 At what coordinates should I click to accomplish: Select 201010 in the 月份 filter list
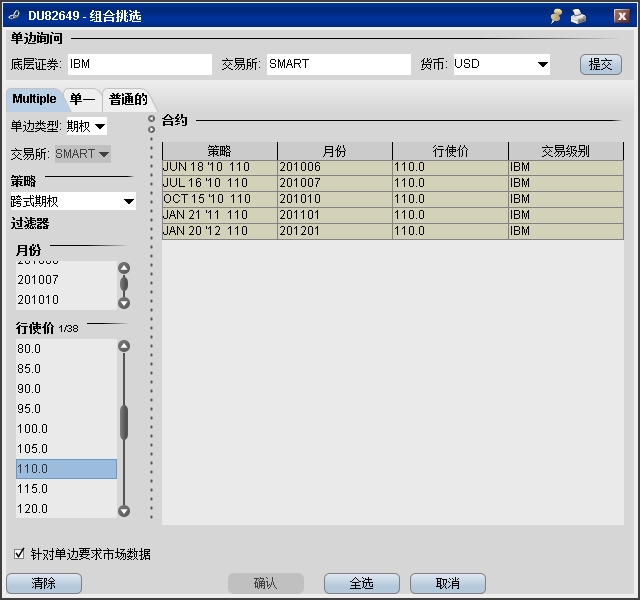[x=66, y=300]
